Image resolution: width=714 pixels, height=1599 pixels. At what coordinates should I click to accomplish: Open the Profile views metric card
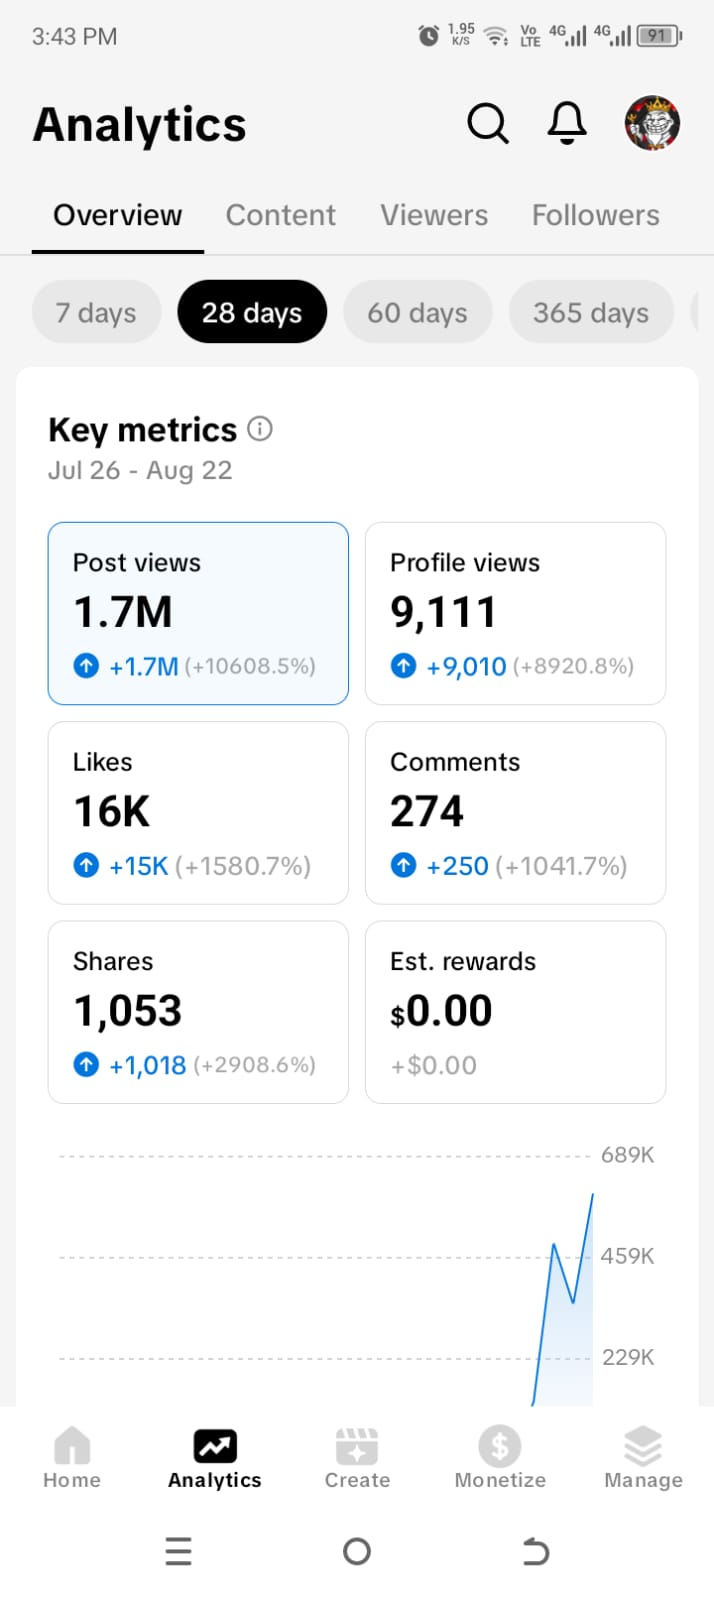point(515,613)
